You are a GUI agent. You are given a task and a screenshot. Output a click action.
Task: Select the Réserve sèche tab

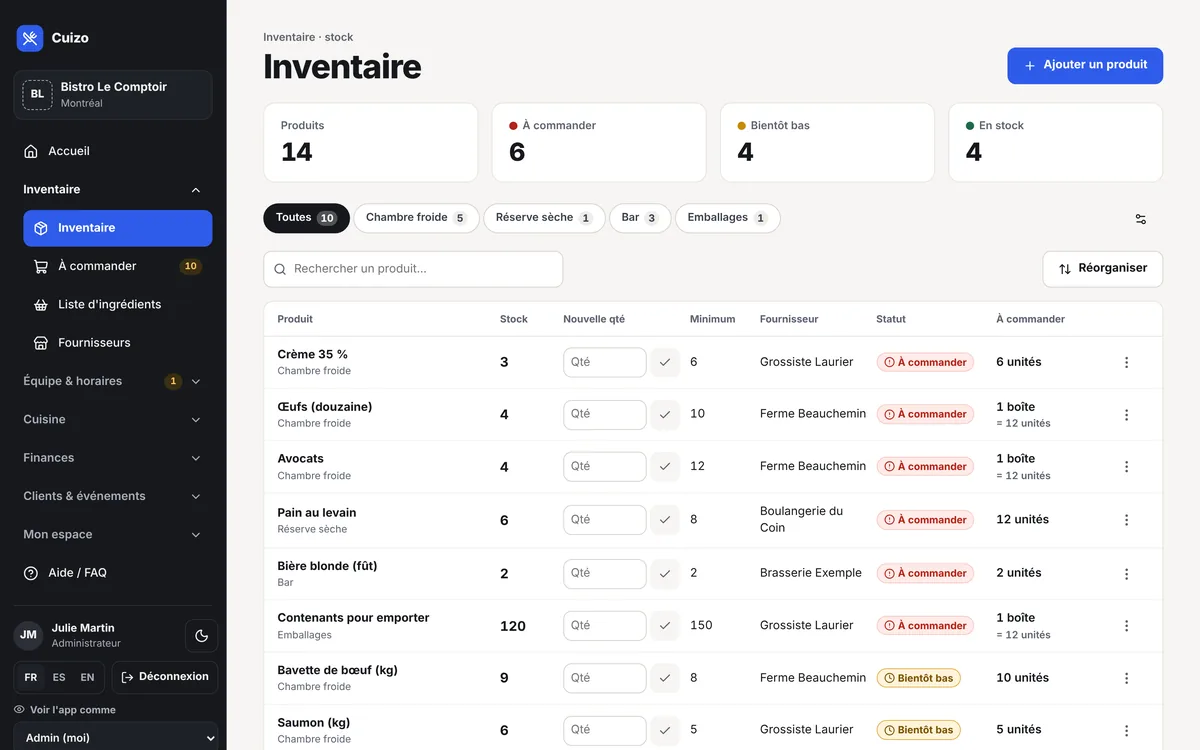544,218
